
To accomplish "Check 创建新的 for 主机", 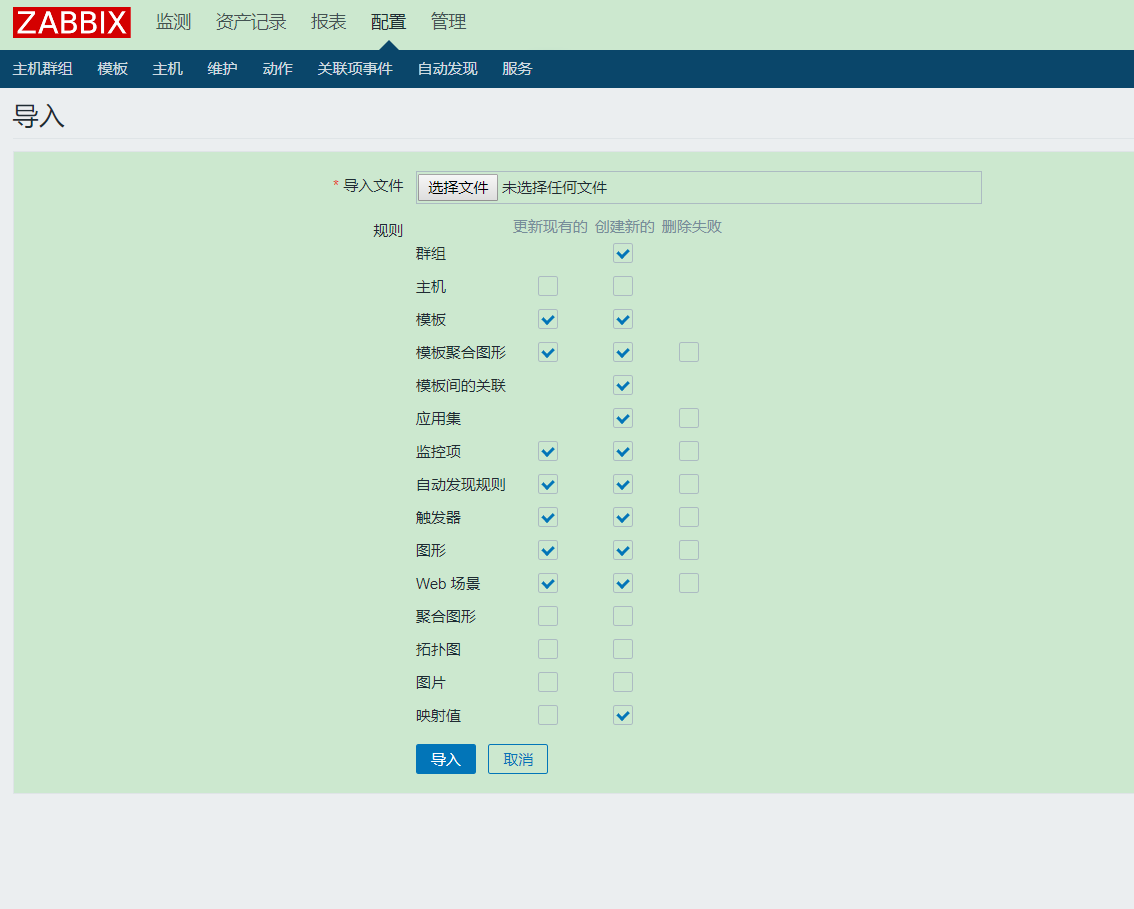I will click(623, 286).
